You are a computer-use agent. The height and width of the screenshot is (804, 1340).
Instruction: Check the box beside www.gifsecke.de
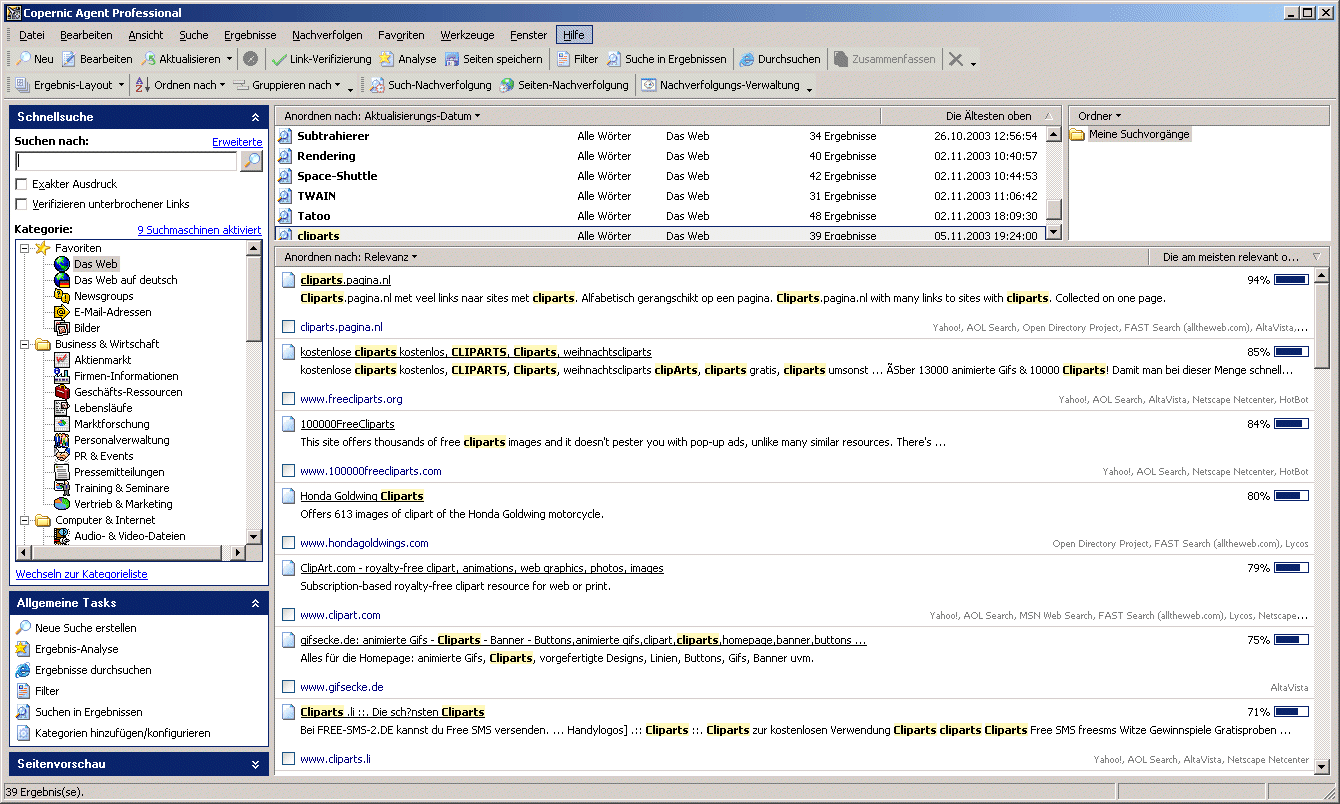(x=288, y=687)
